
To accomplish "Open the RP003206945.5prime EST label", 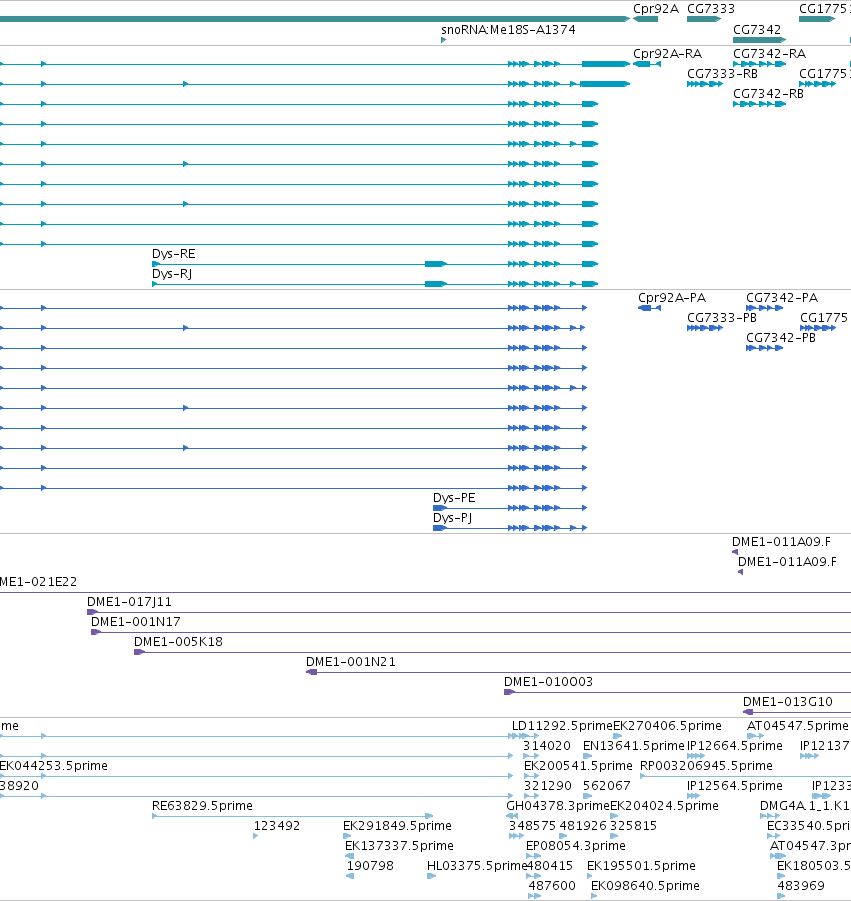I will [706, 767].
